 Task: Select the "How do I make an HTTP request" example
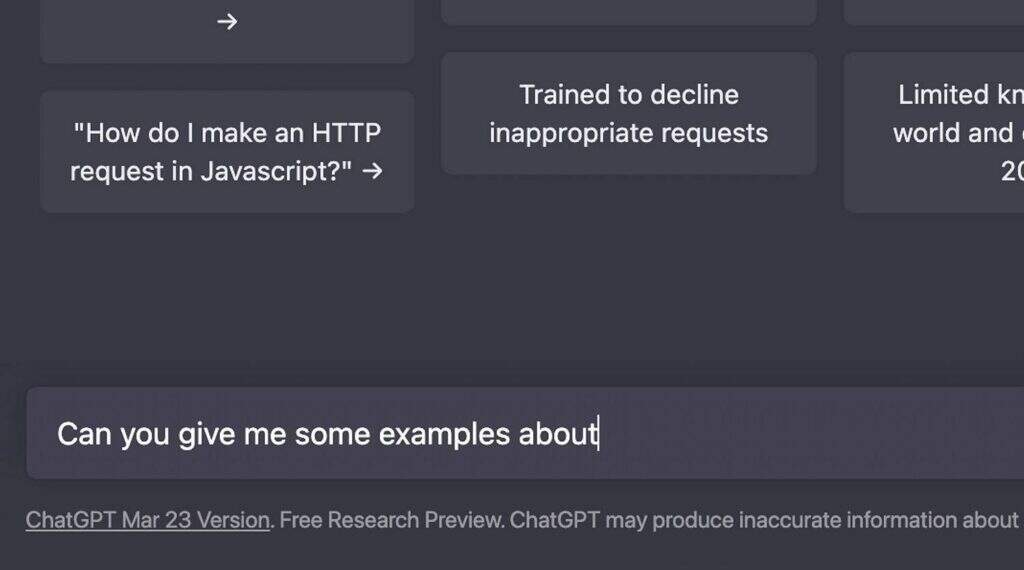pyautogui.click(x=227, y=151)
